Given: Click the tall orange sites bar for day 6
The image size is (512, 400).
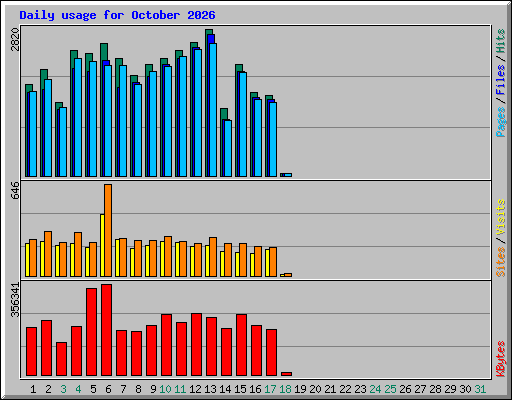Looking at the screenshot, I should tap(108, 230).
